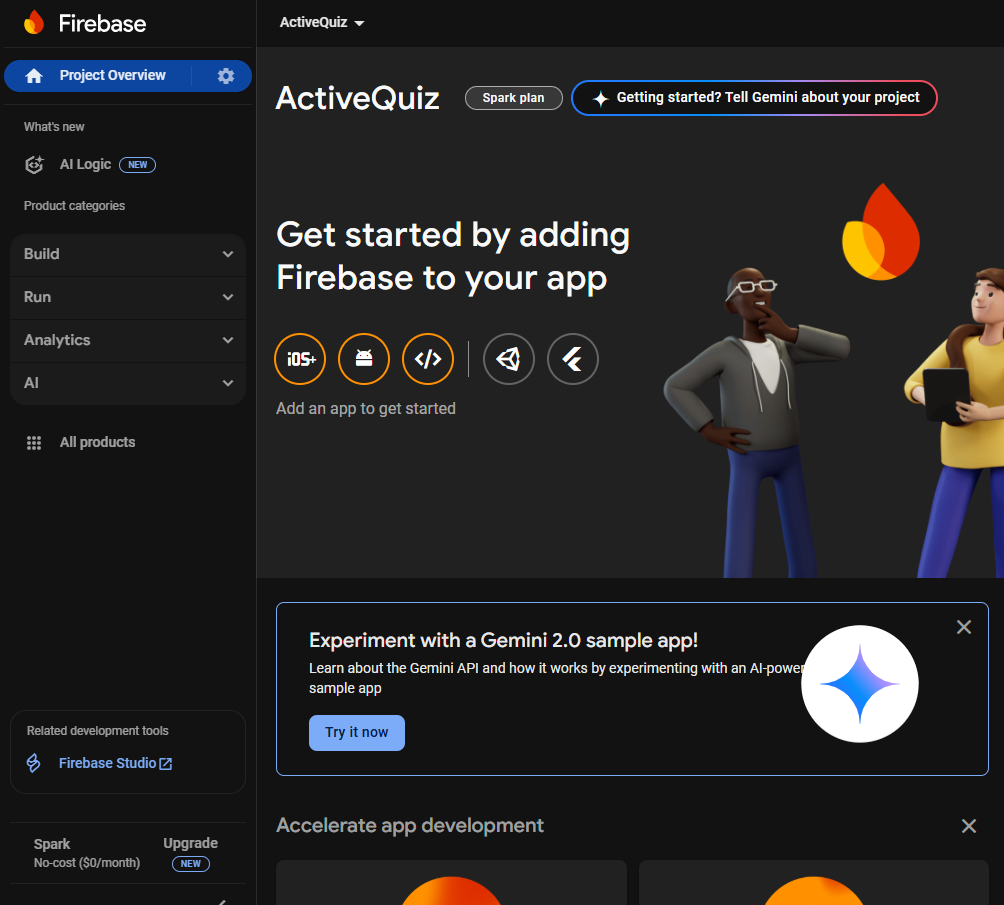This screenshot has width=1004, height=905.
Task: Close the Accelerate app development section
Action: pyautogui.click(x=969, y=826)
